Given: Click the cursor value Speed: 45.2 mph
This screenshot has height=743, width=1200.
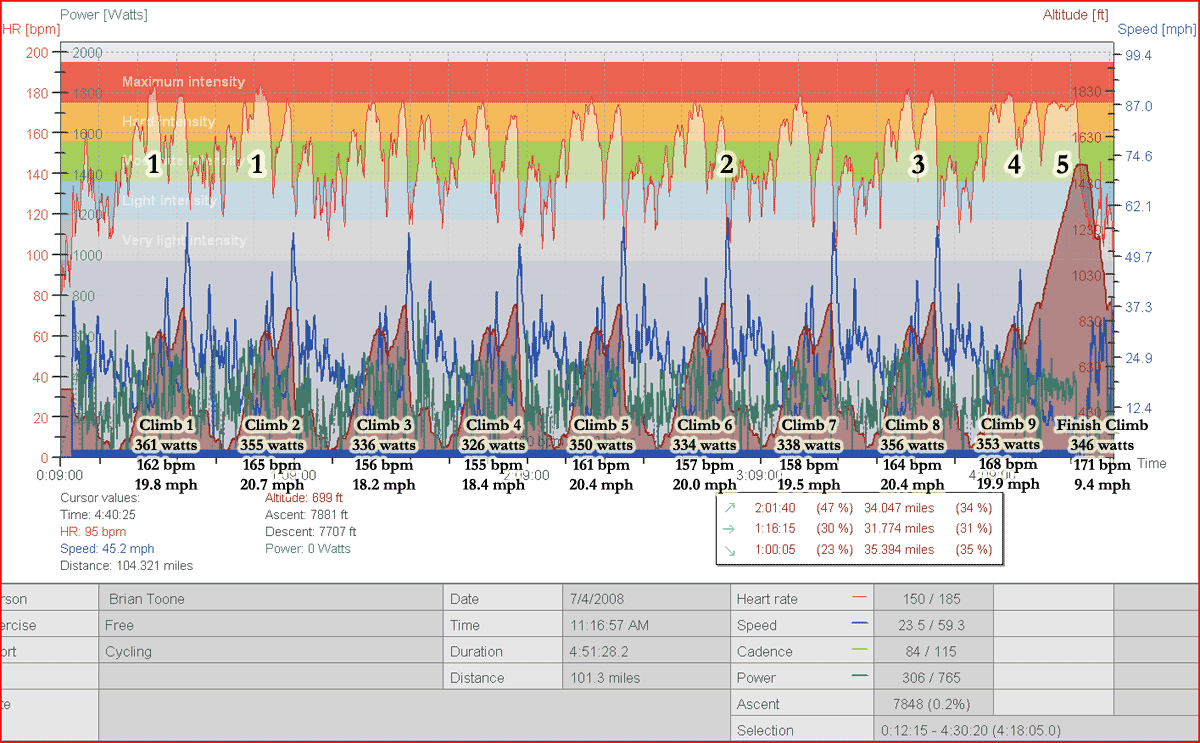Looking at the screenshot, I should click(107, 548).
